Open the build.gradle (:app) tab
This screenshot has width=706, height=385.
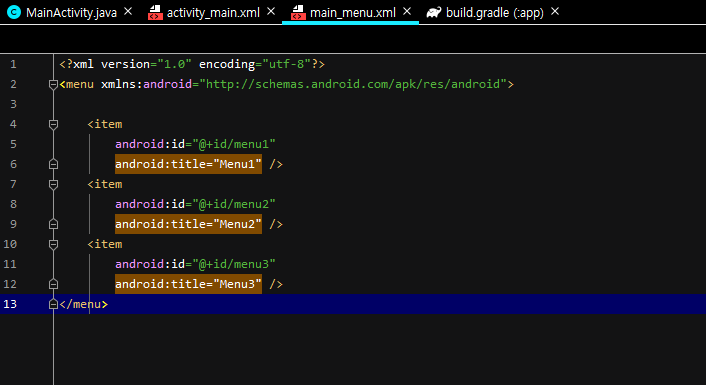494,13
